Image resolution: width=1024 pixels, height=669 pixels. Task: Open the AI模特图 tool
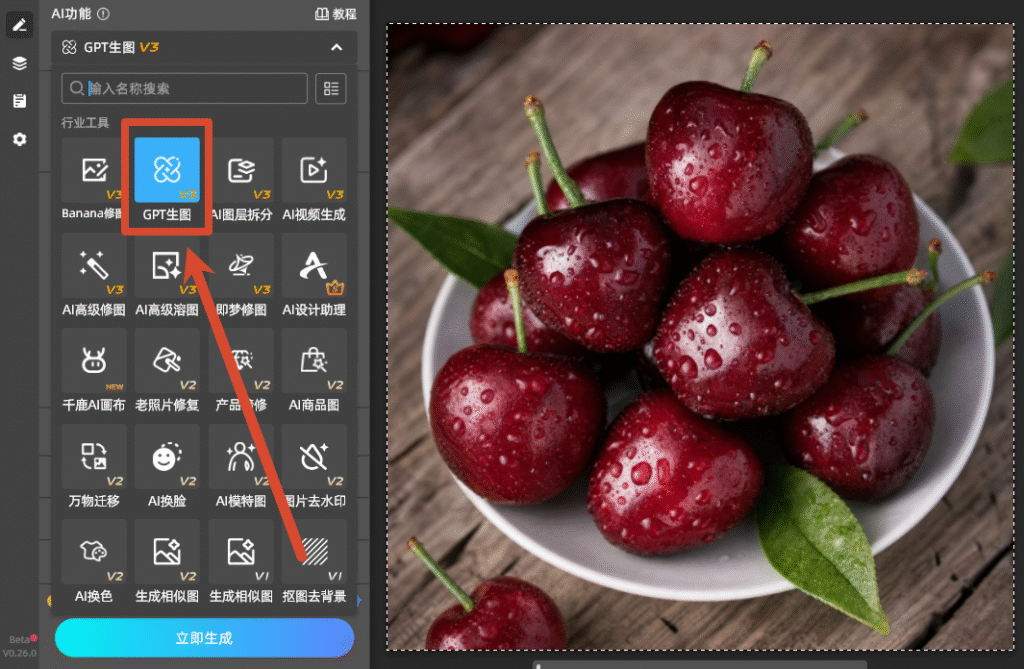click(241, 467)
